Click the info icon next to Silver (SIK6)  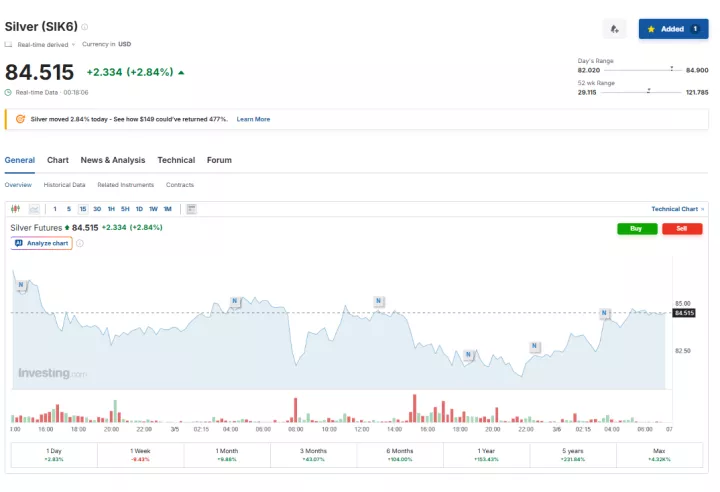[x=84, y=27]
